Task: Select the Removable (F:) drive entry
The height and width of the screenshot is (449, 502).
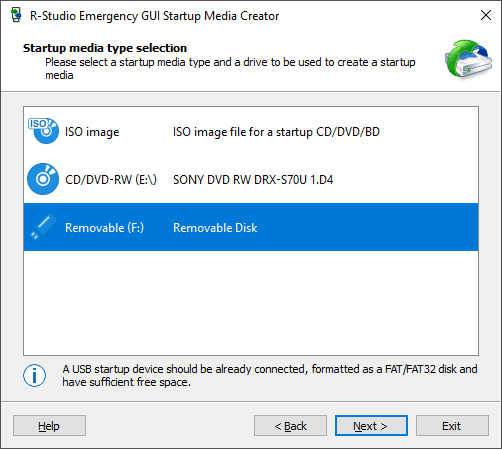Action: click(251, 227)
